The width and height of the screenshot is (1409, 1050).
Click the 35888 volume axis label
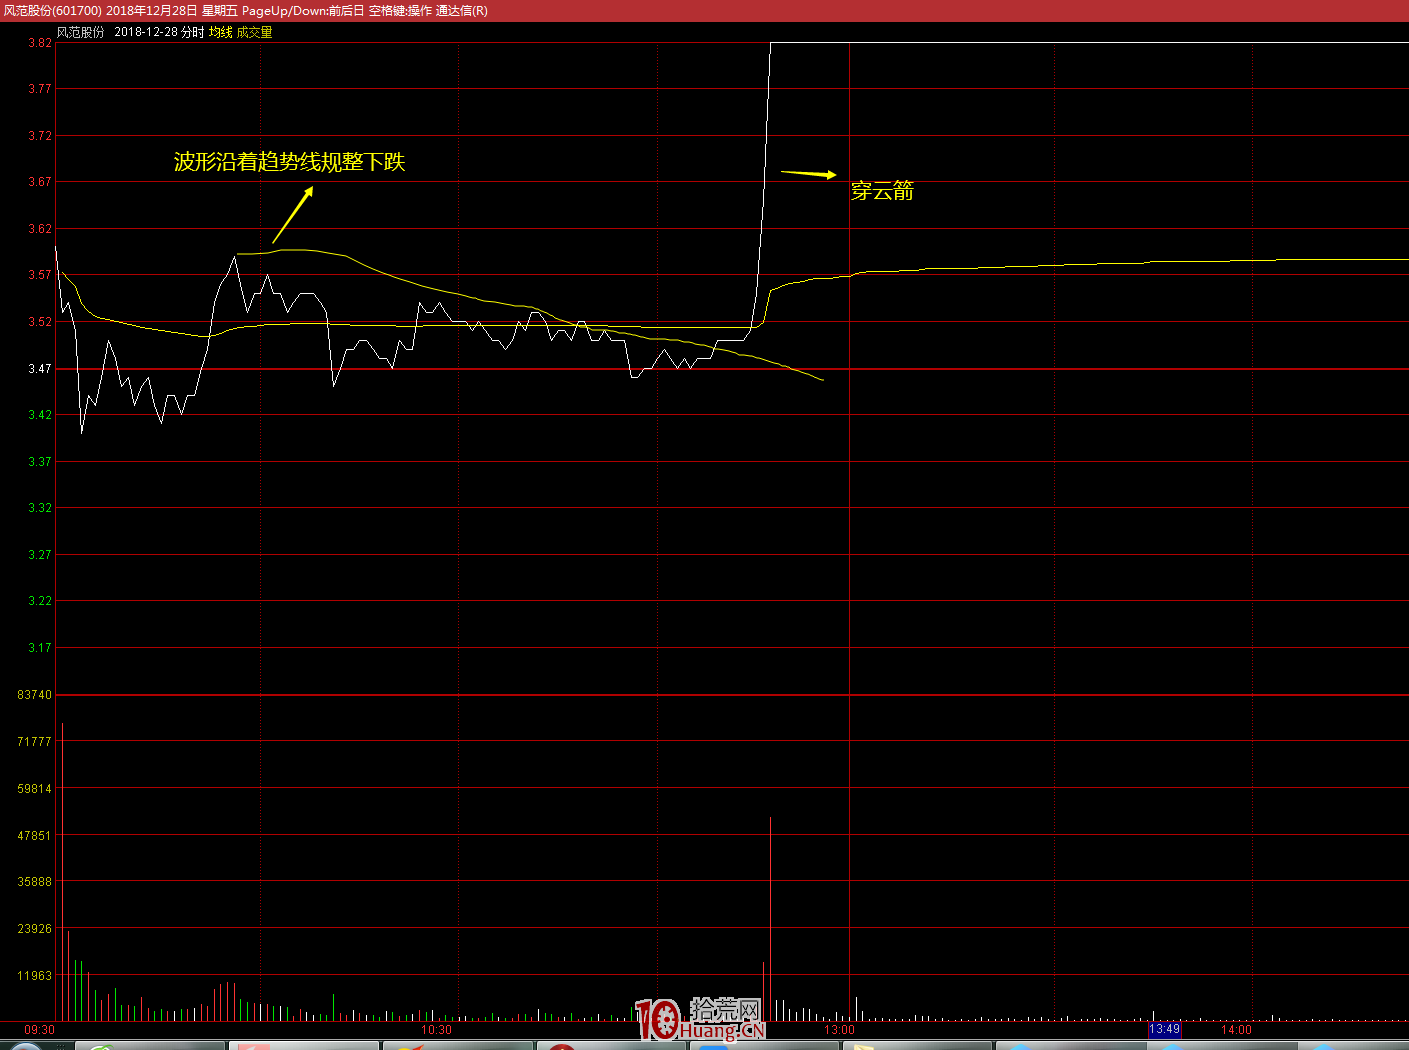tap(34, 882)
